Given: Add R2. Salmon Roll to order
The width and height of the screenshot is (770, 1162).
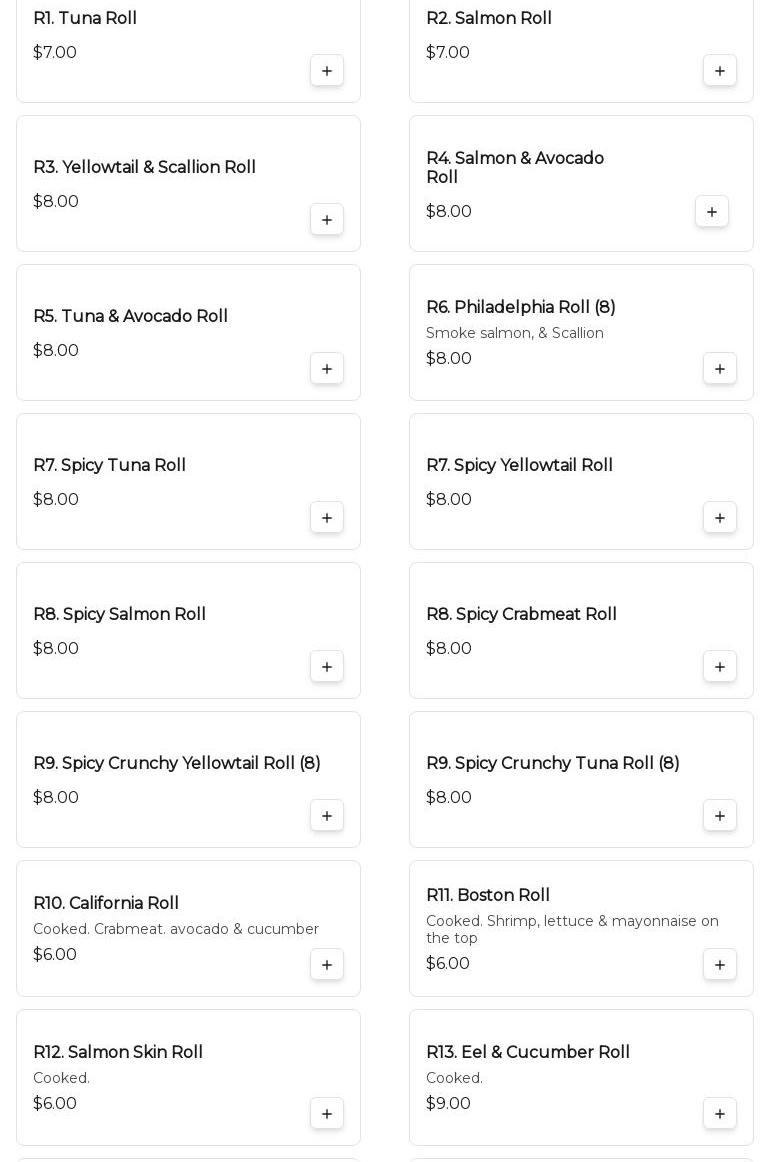Looking at the screenshot, I should coord(720,71).
